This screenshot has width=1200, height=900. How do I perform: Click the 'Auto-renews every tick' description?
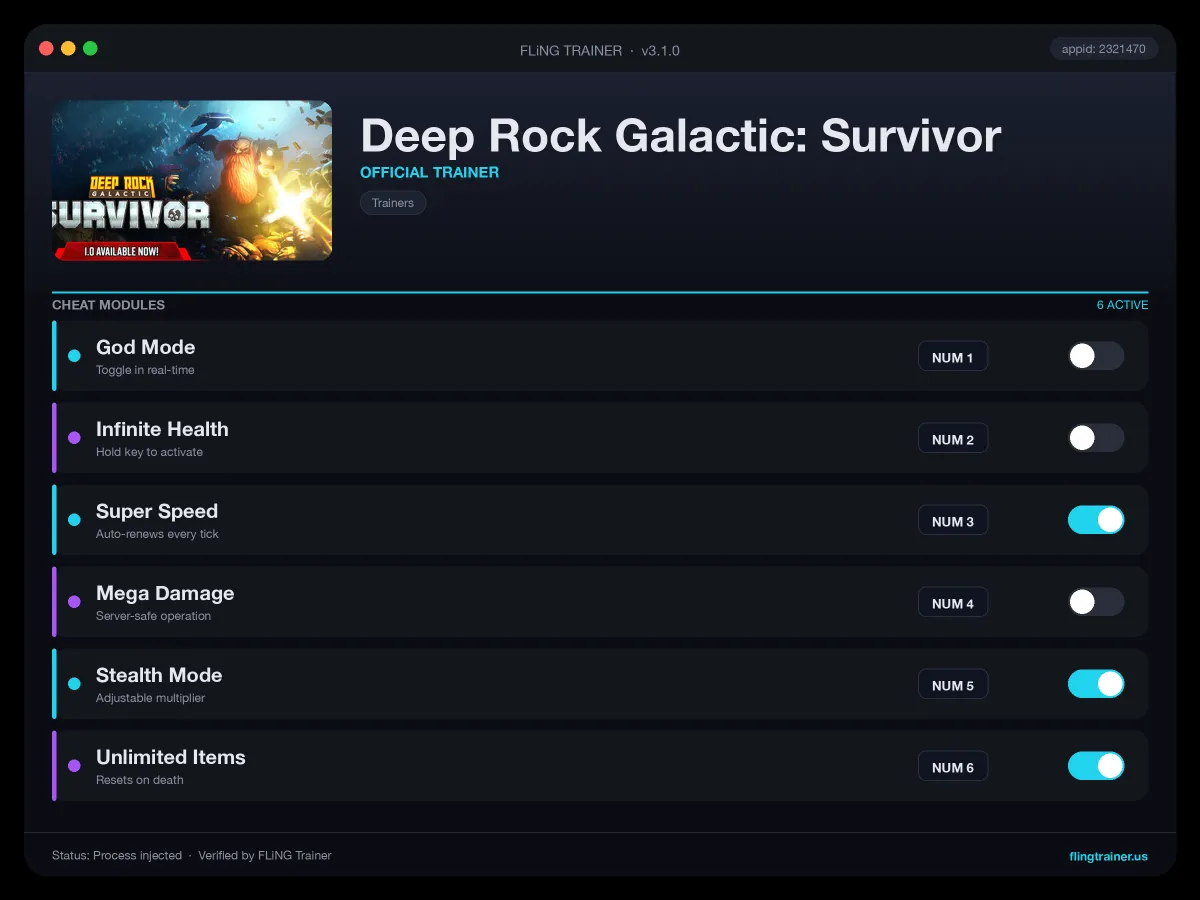pyautogui.click(x=157, y=534)
